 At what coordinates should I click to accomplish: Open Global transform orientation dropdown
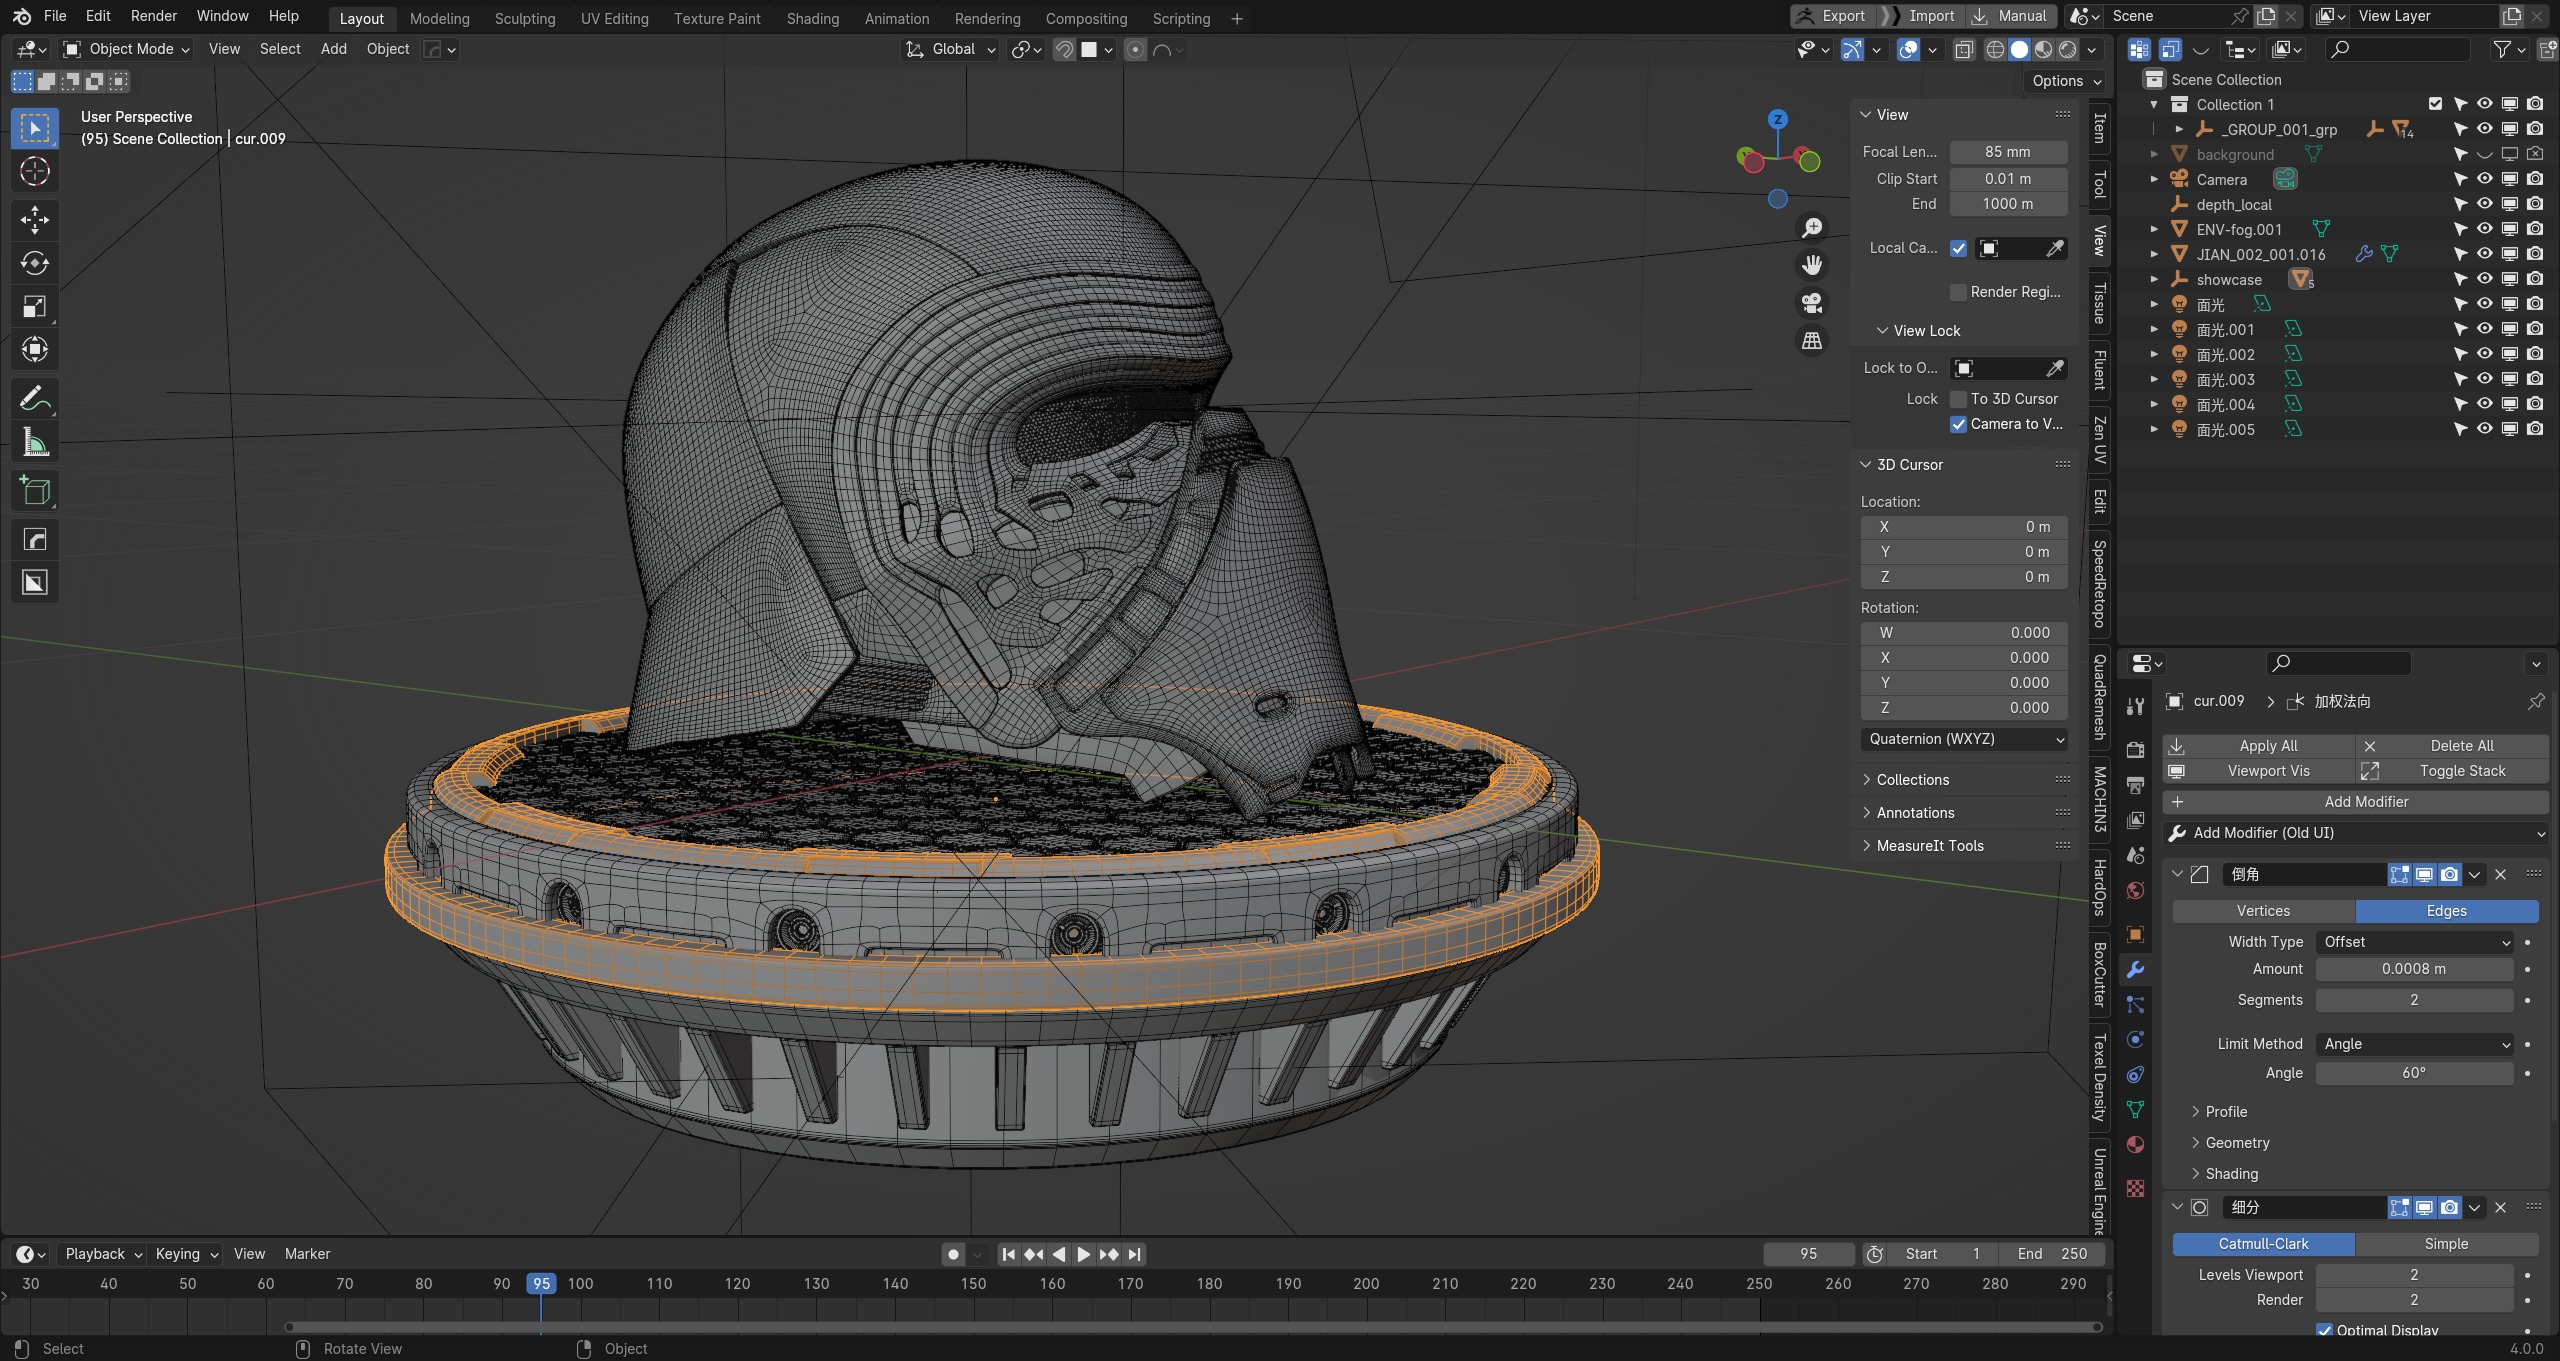[x=950, y=49]
